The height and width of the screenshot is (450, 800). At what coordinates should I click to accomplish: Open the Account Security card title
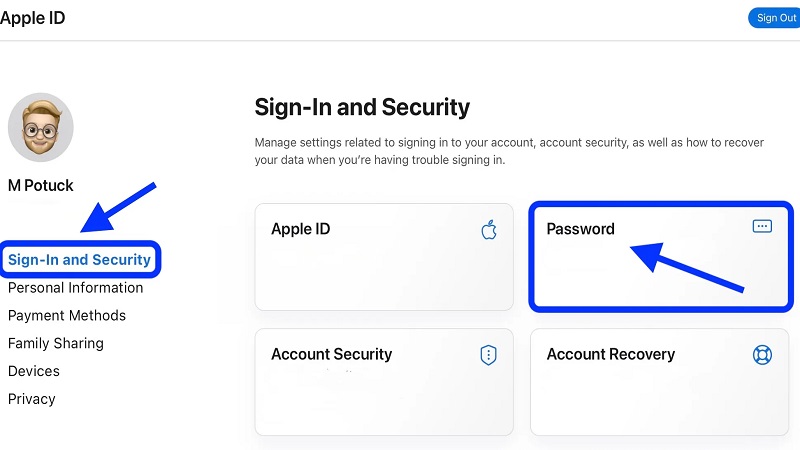point(331,354)
